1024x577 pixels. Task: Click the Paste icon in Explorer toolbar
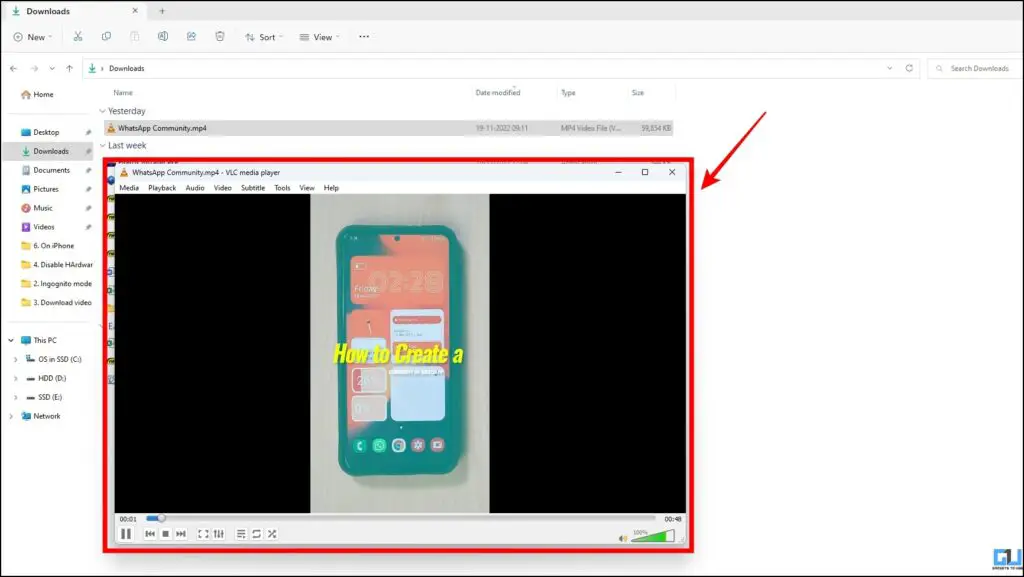(135, 37)
